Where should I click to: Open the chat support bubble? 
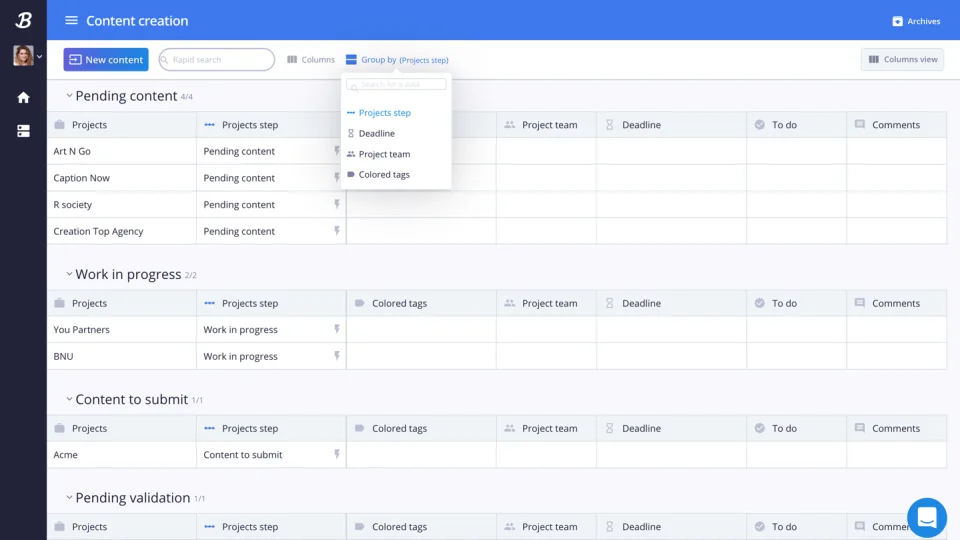[927, 517]
